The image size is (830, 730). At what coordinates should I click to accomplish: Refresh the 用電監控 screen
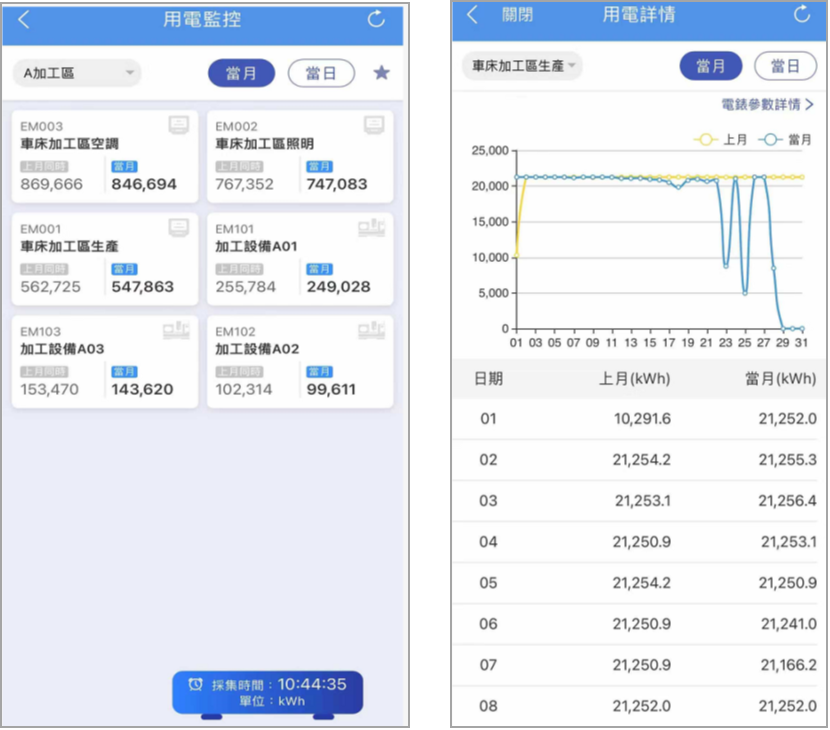pos(376,19)
